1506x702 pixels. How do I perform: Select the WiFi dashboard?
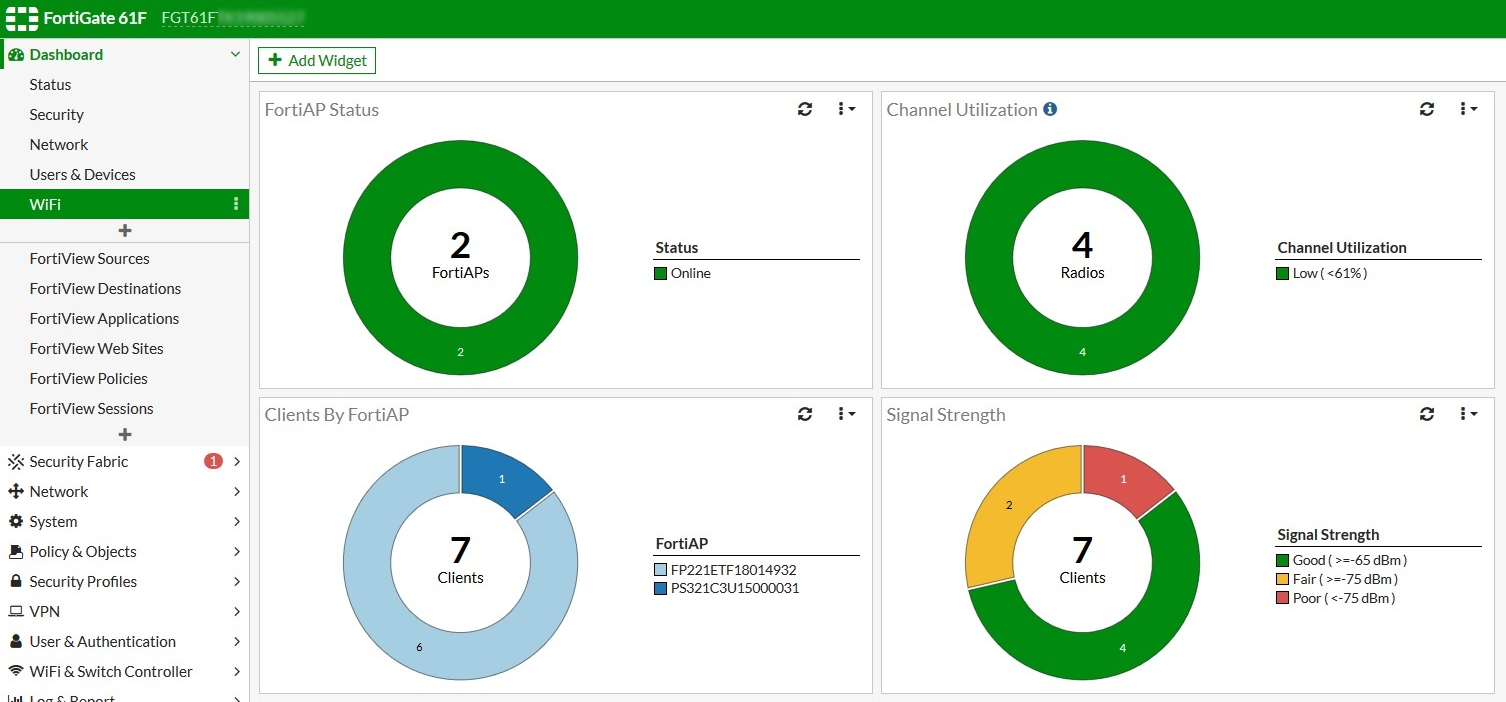[125, 204]
